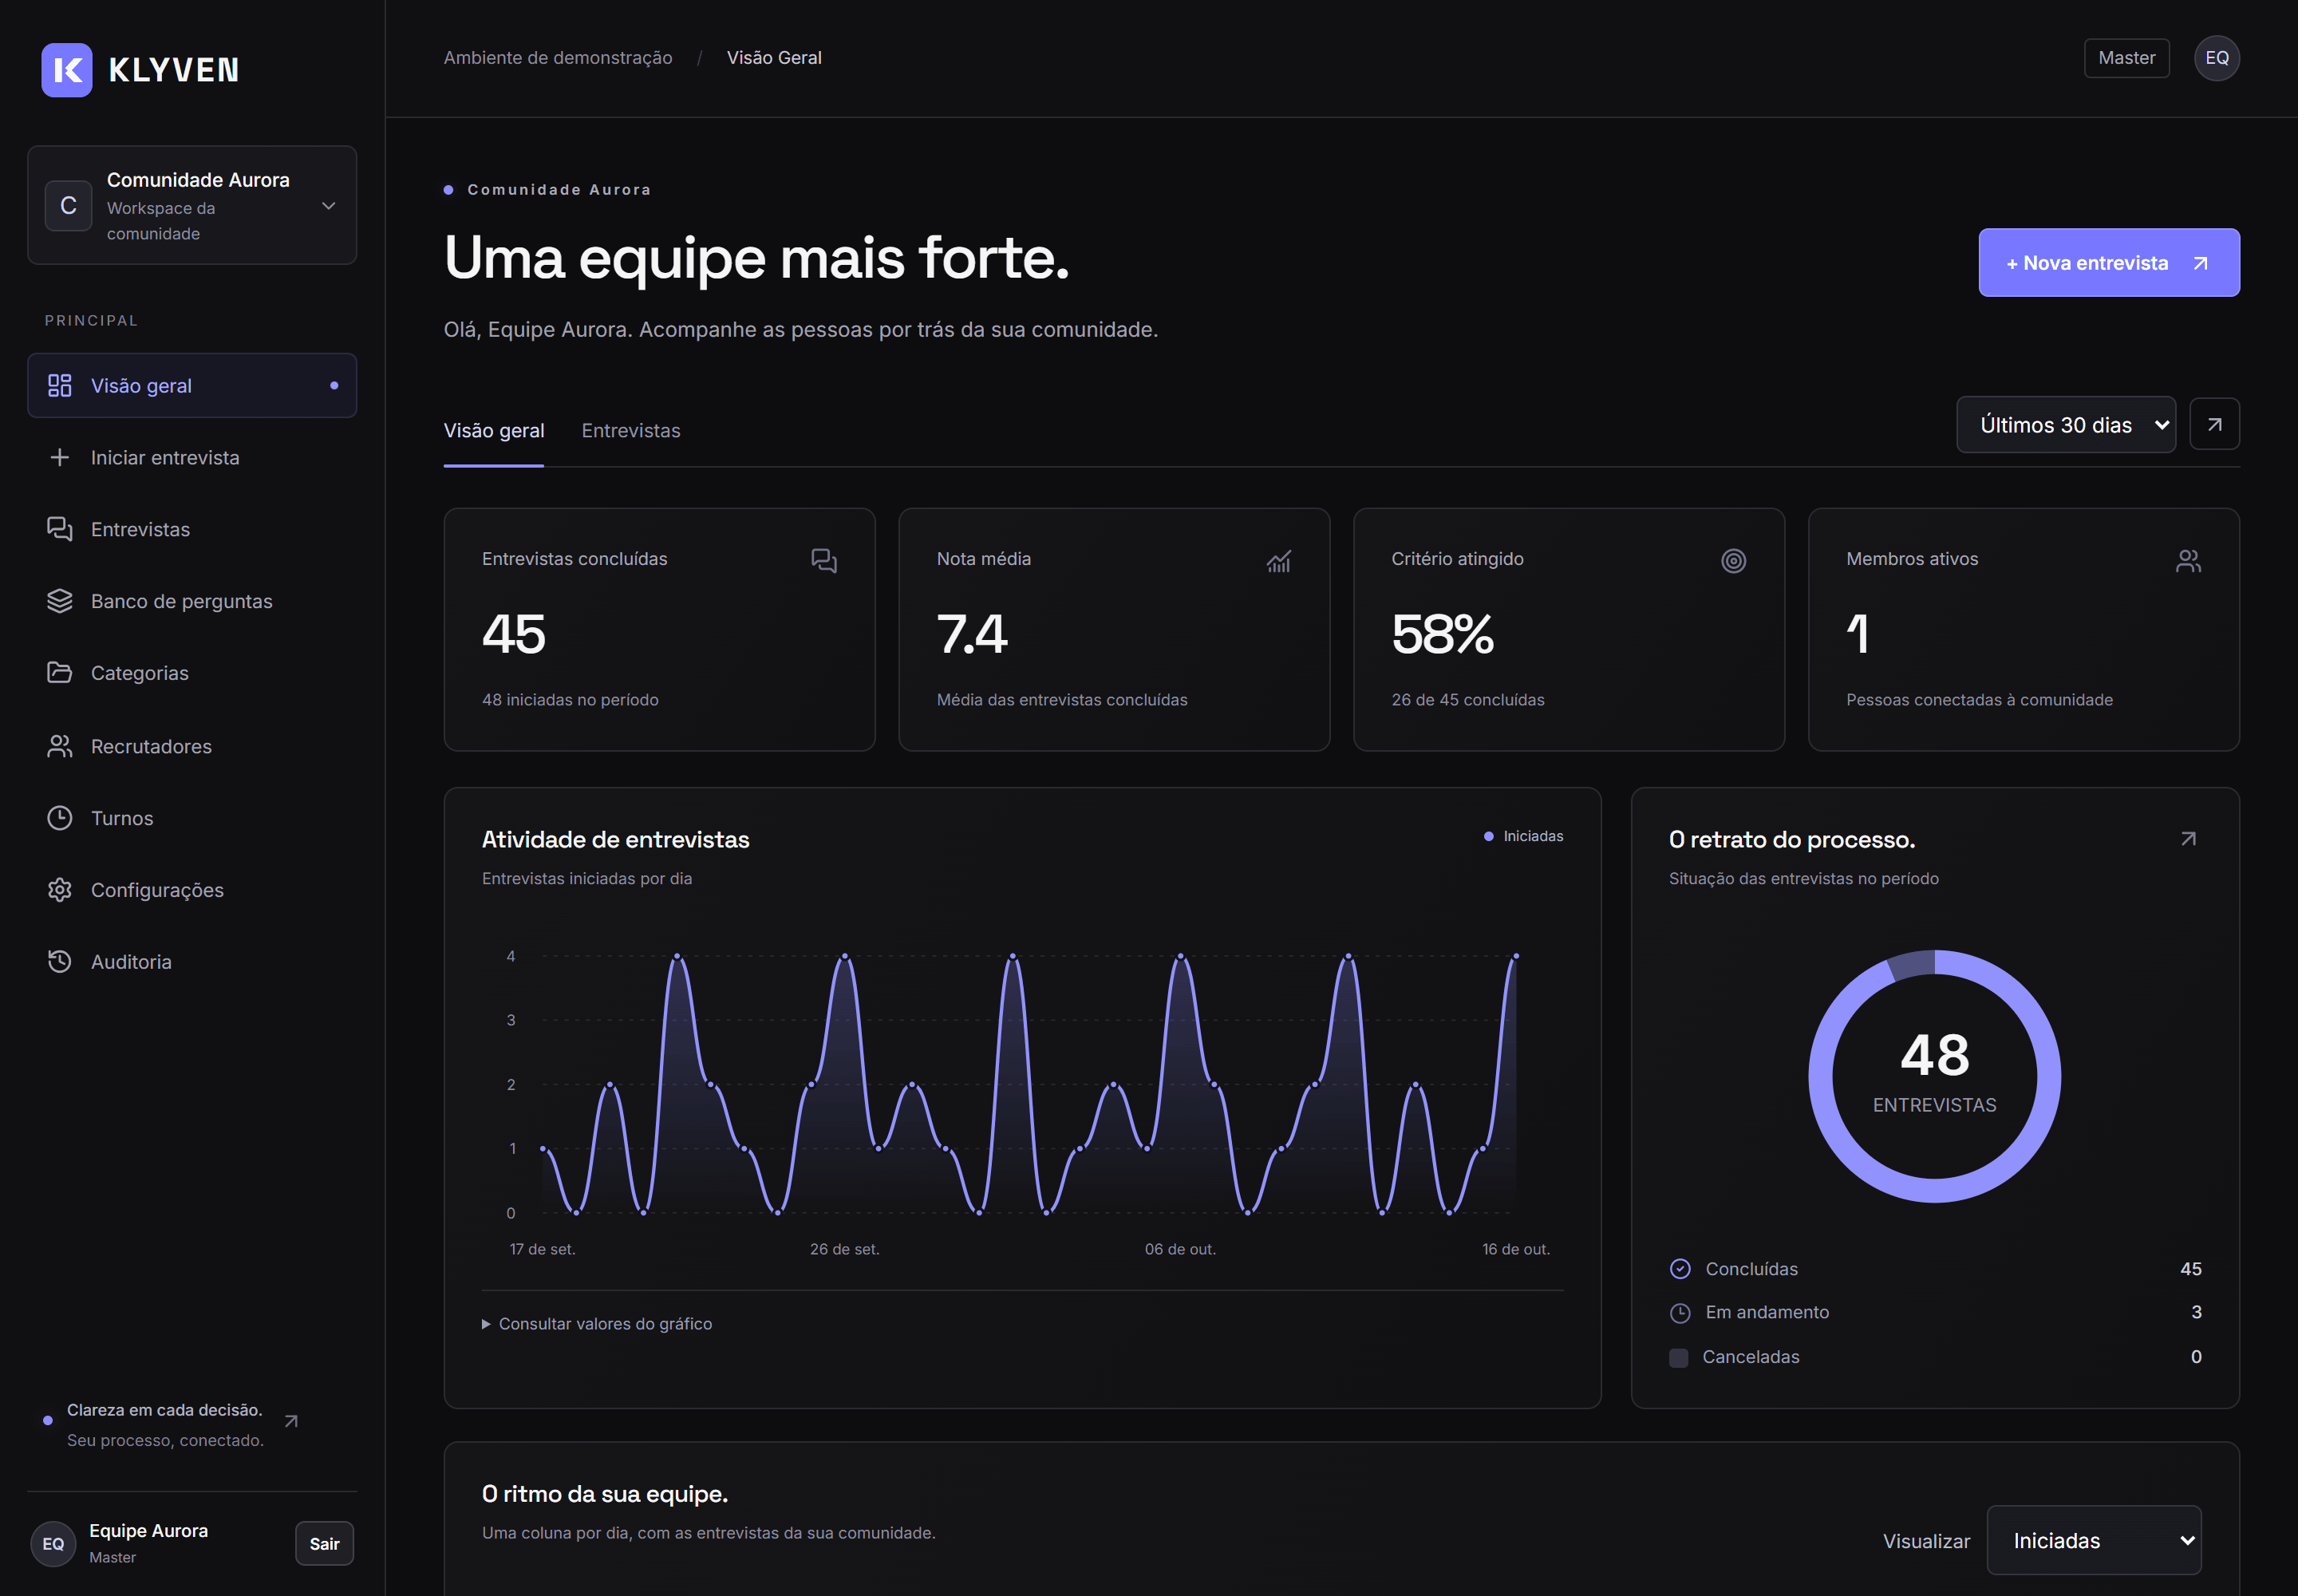Click the Auditoria label in sidebar

pyautogui.click(x=131, y=962)
